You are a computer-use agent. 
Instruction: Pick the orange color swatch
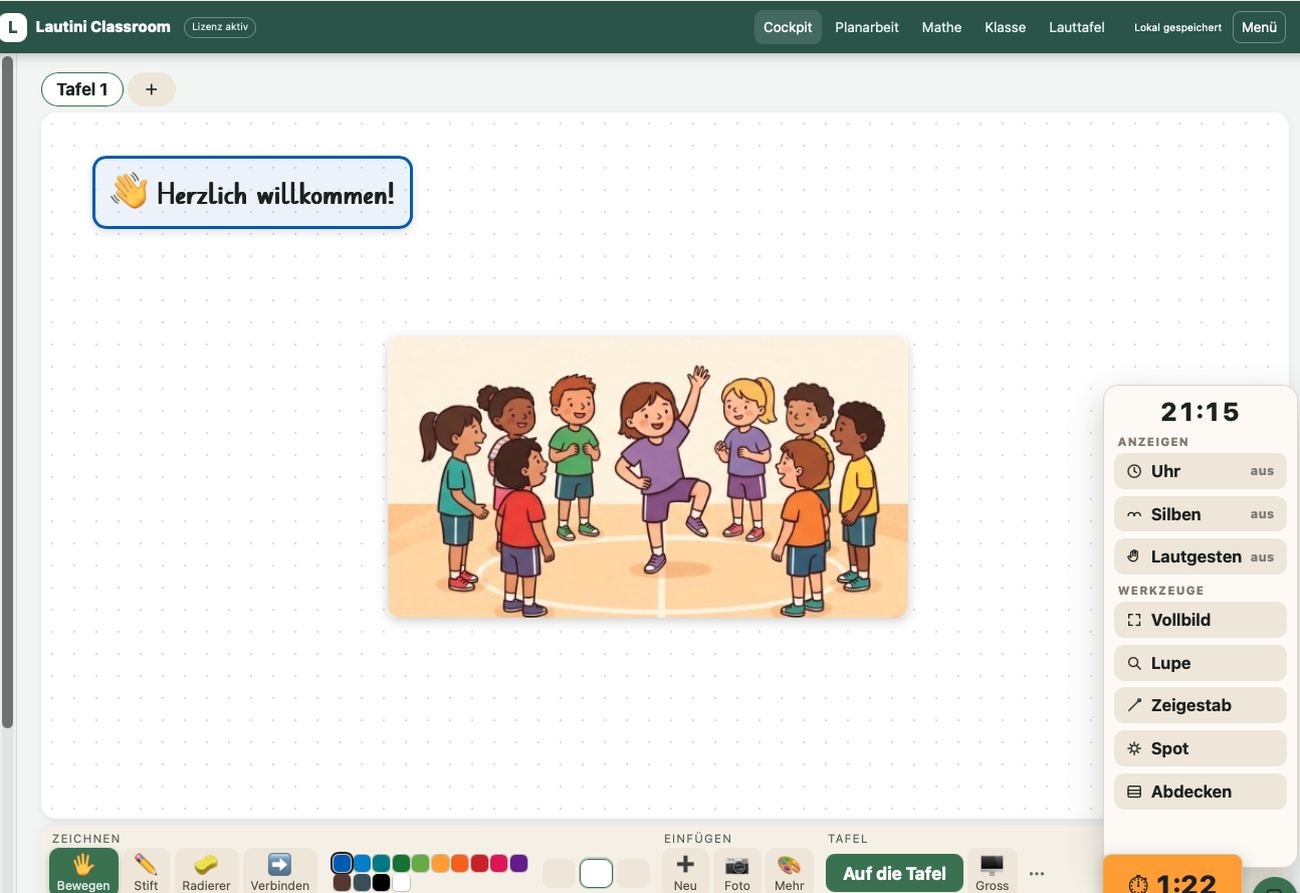(440, 863)
